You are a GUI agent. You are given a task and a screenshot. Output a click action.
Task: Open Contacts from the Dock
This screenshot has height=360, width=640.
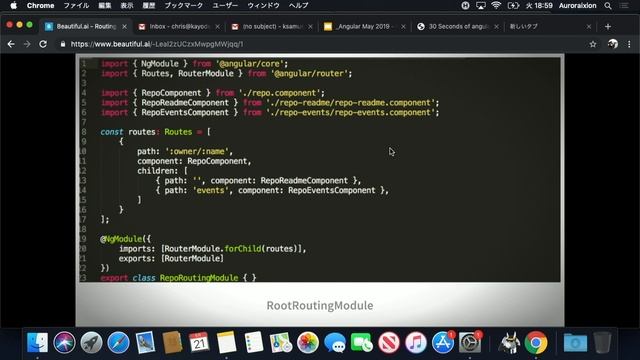pos(172,342)
